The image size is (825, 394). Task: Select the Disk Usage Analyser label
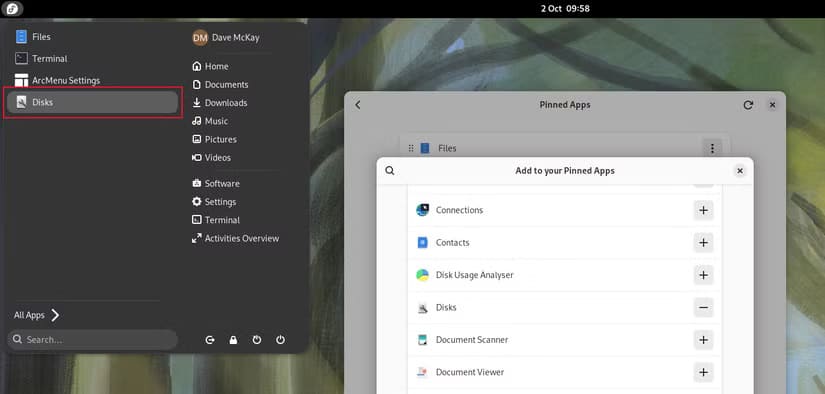(x=475, y=275)
